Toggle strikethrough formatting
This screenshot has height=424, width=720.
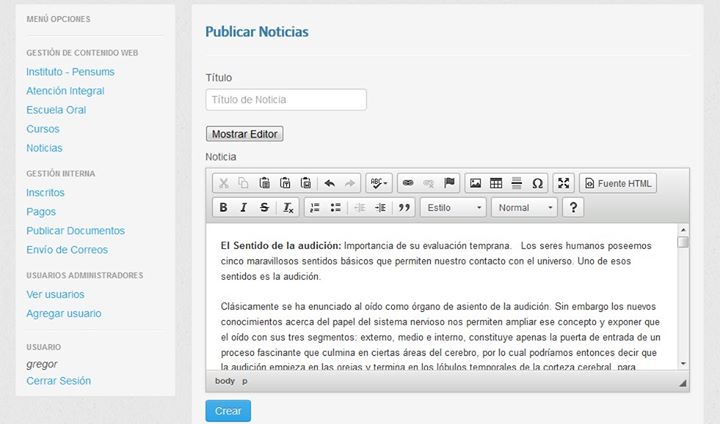[264, 208]
